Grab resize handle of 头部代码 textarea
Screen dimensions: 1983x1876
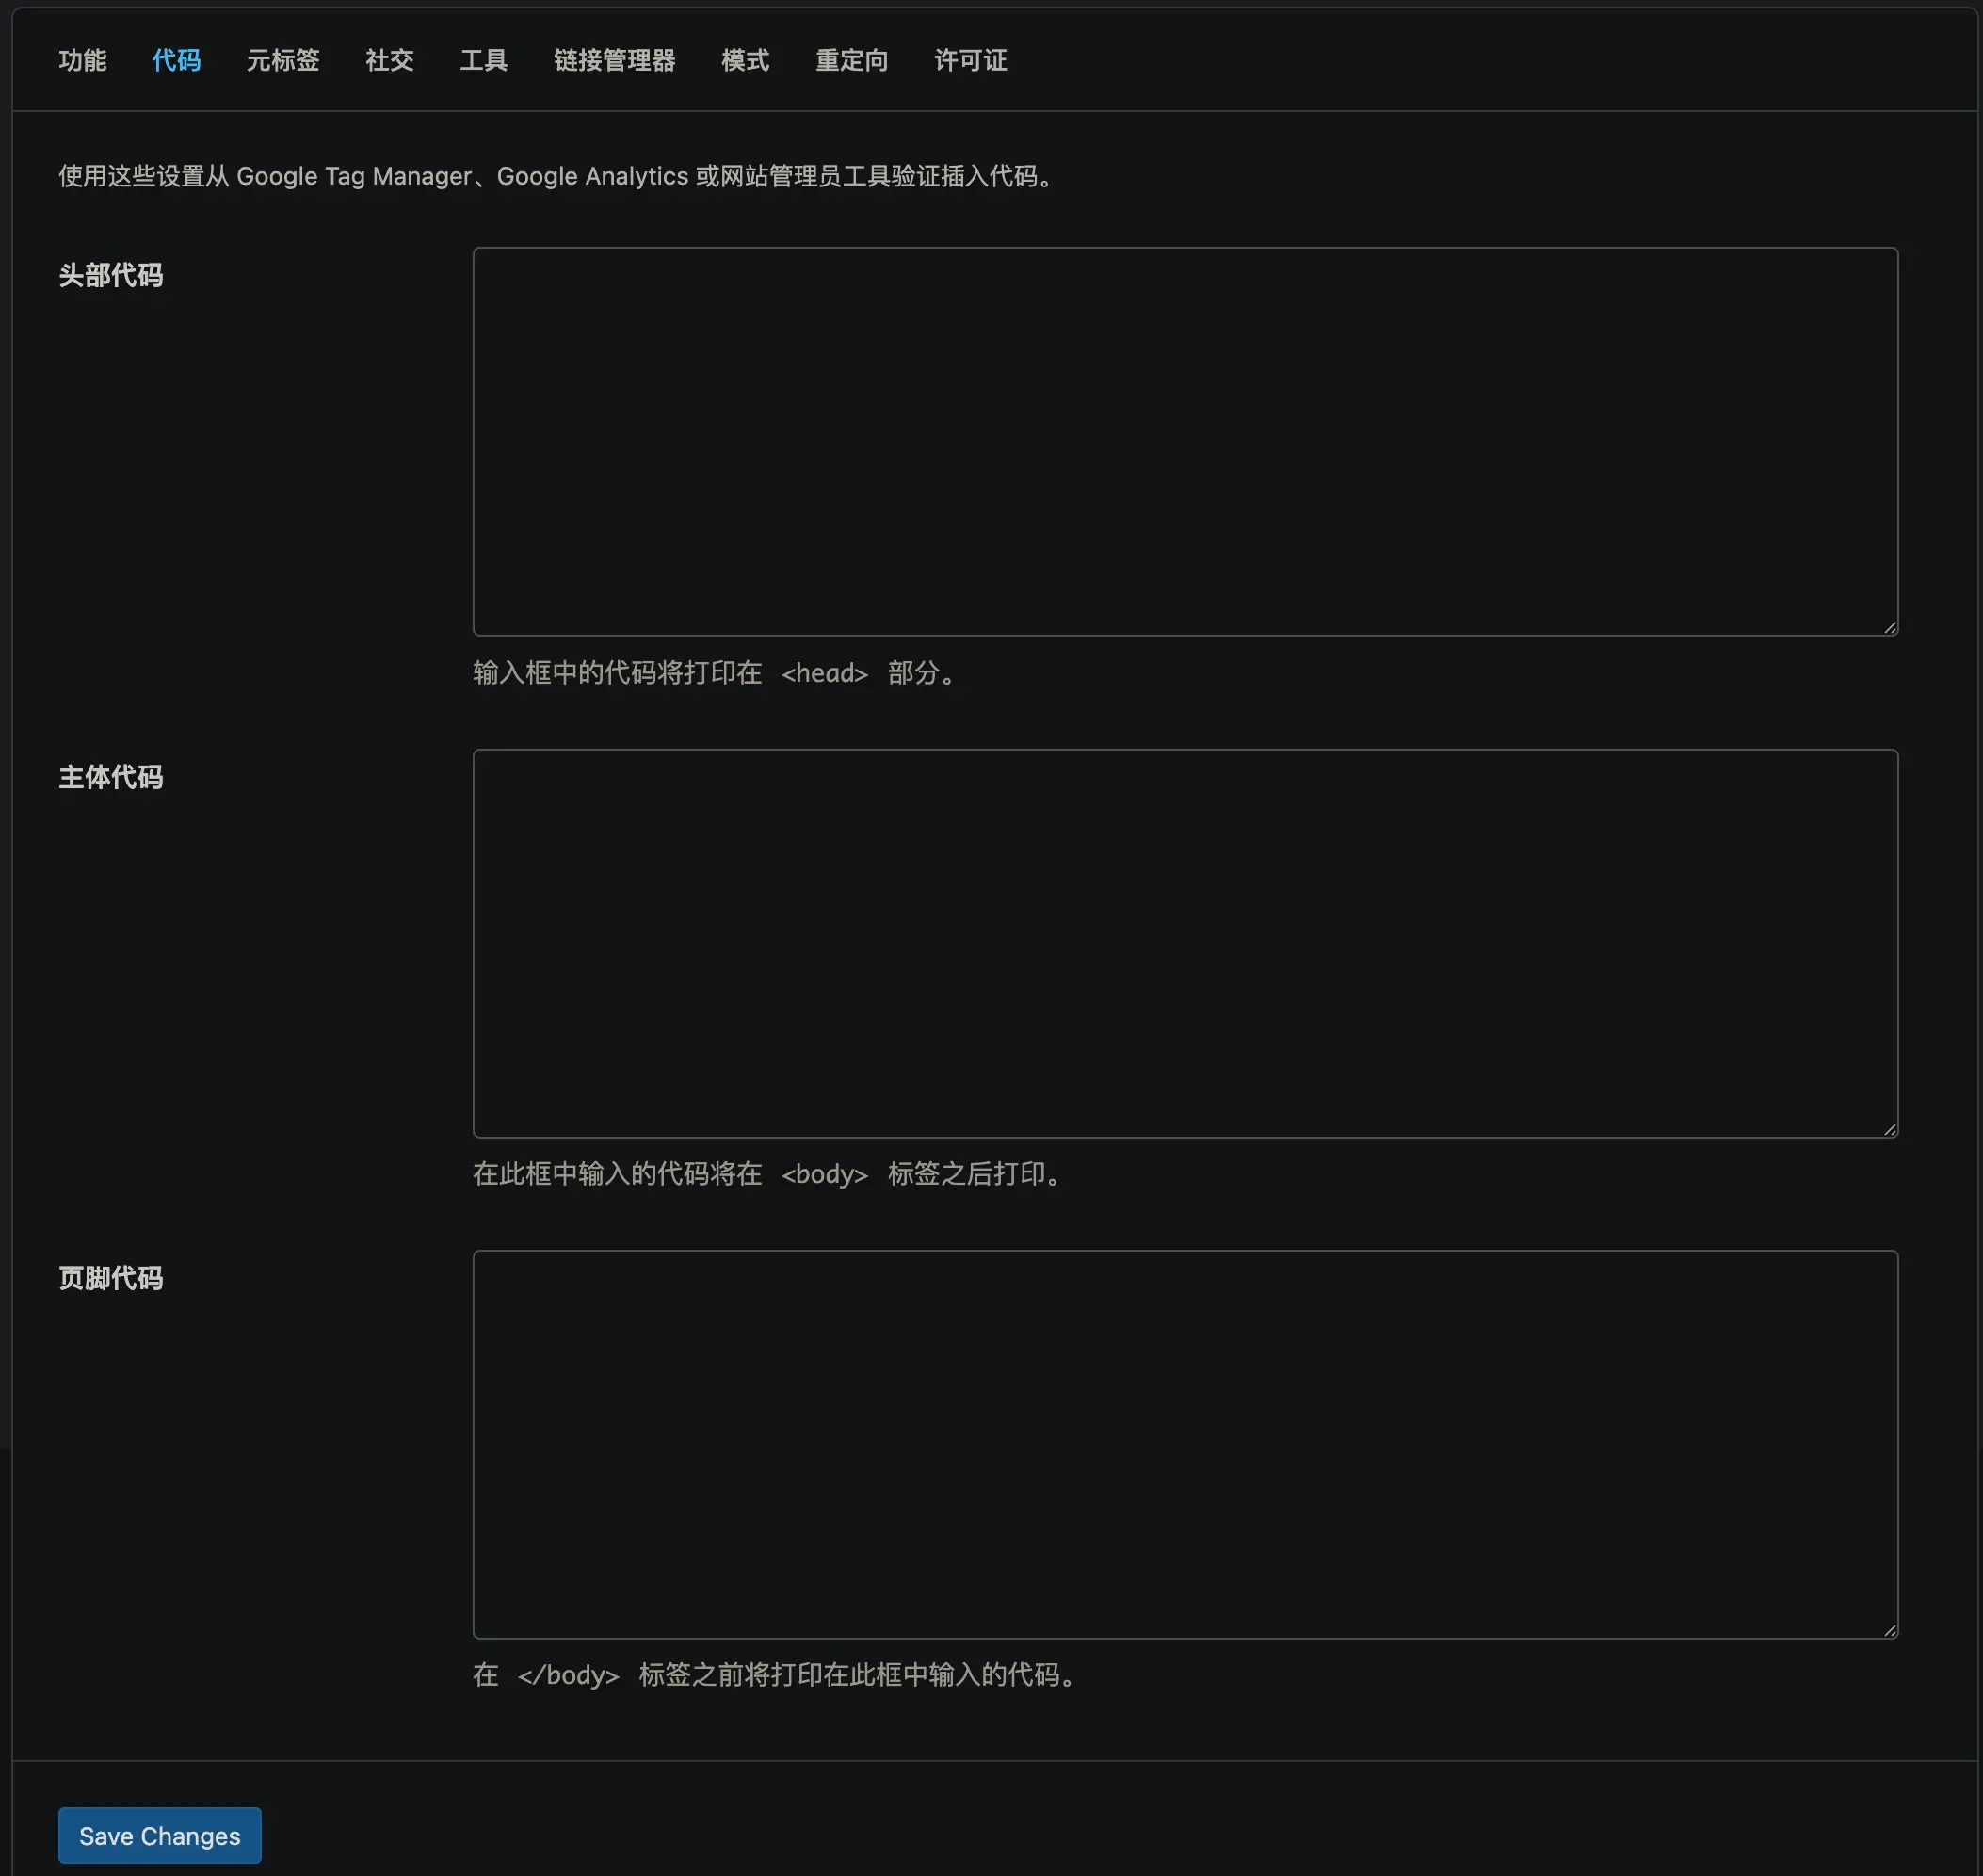point(1890,627)
